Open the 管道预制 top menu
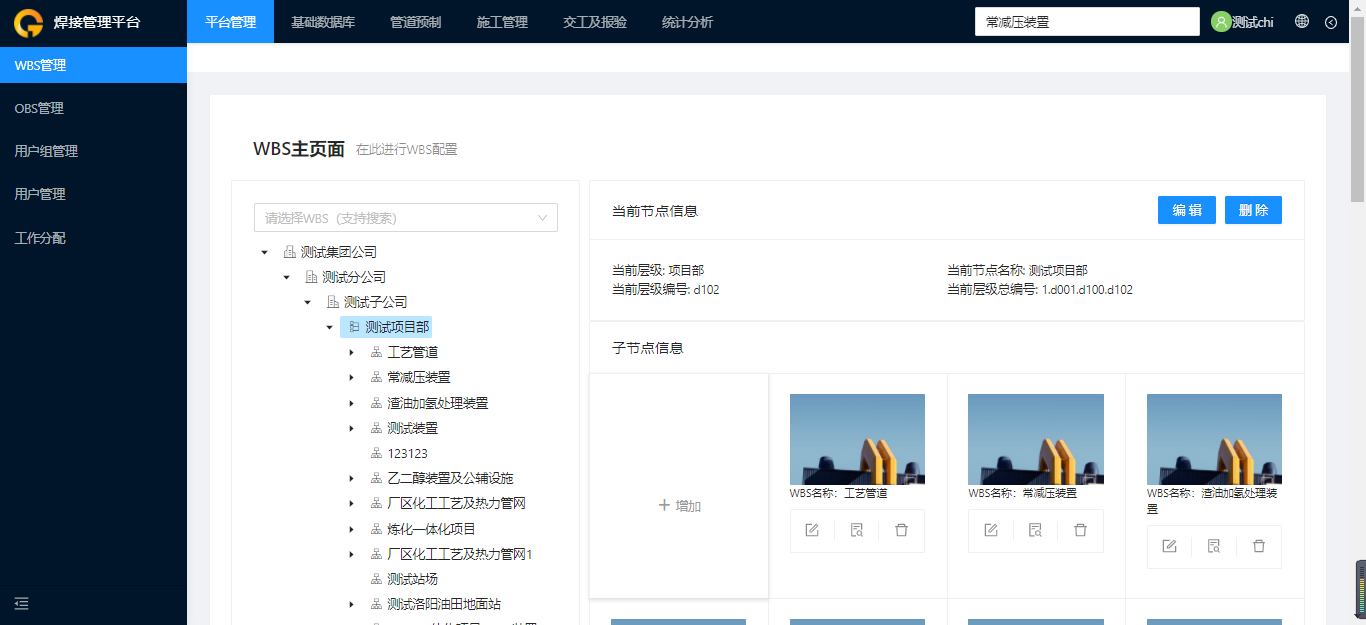 (x=415, y=22)
